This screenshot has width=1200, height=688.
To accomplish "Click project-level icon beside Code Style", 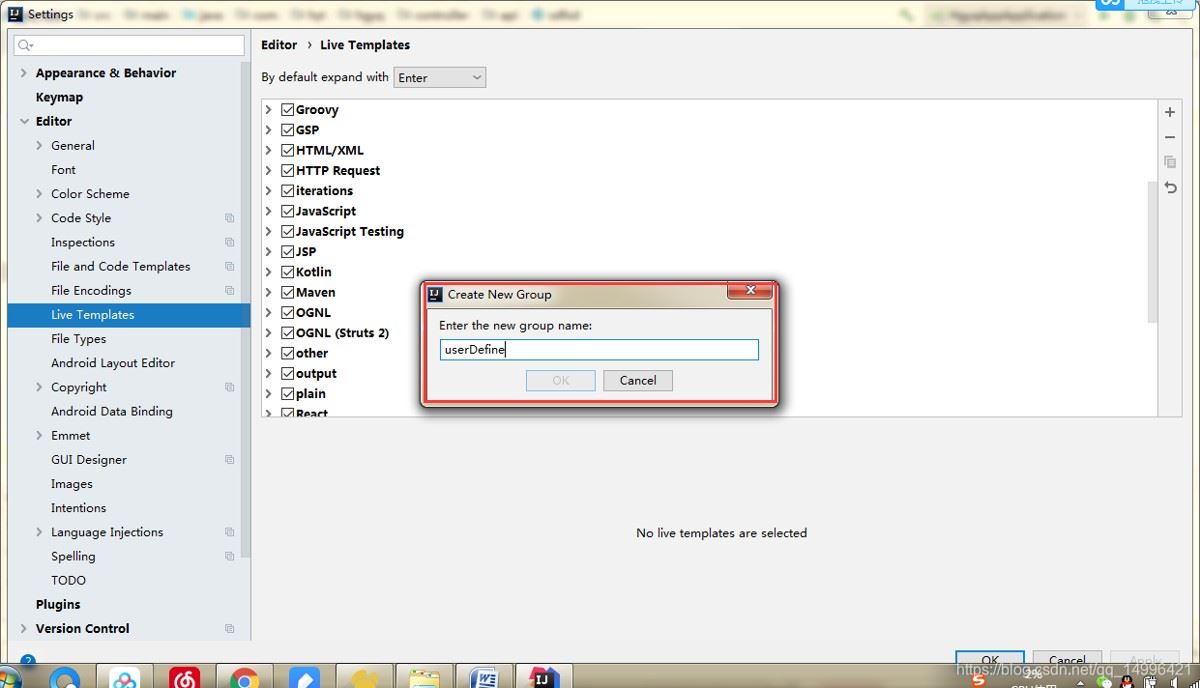I will click(x=229, y=218).
